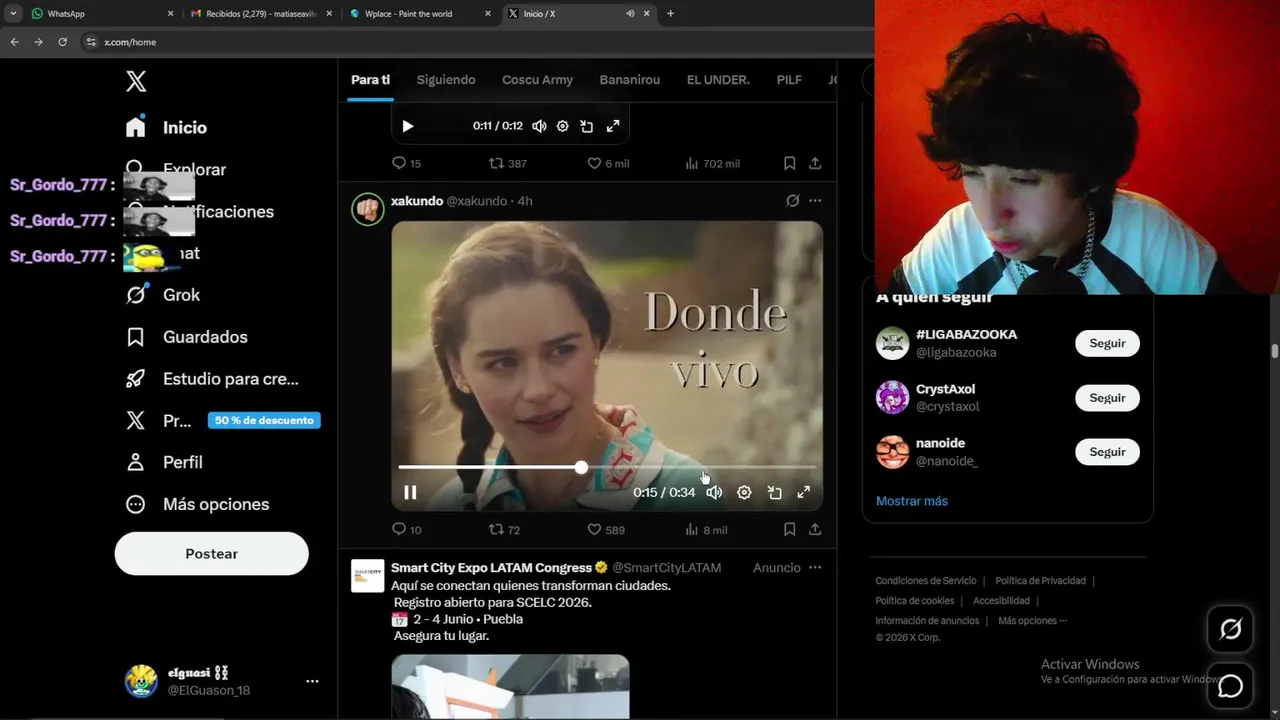Switch to Wplace Paint the world tab
This screenshot has width=1280, height=720.
(x=420, y=14)
